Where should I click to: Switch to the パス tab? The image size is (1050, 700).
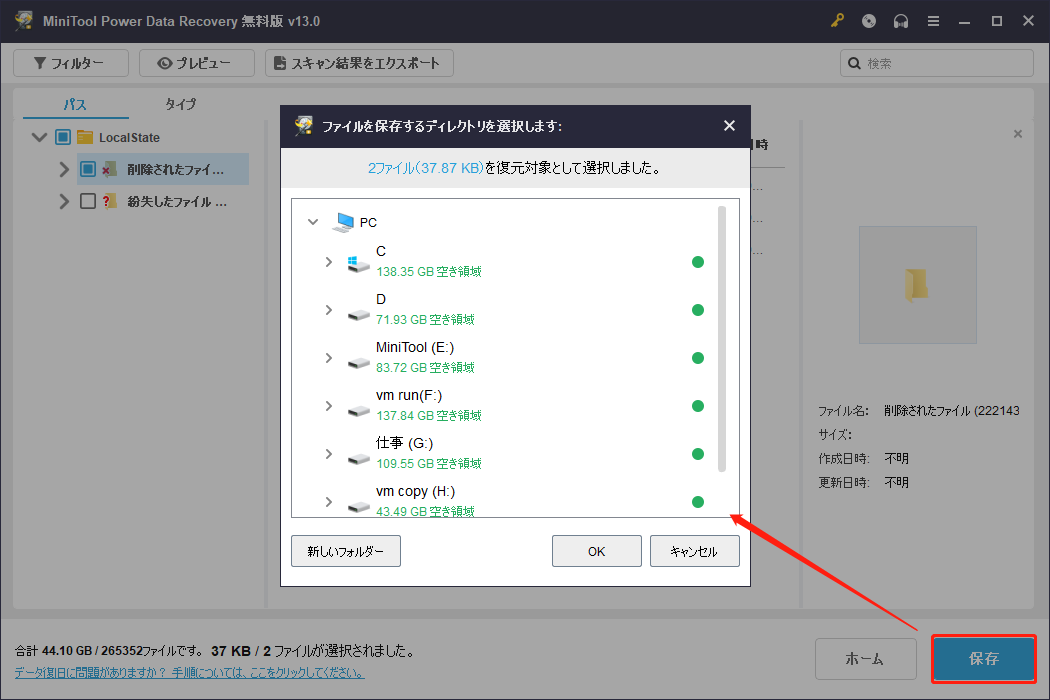pyautogui.click(x=75, y=104)
